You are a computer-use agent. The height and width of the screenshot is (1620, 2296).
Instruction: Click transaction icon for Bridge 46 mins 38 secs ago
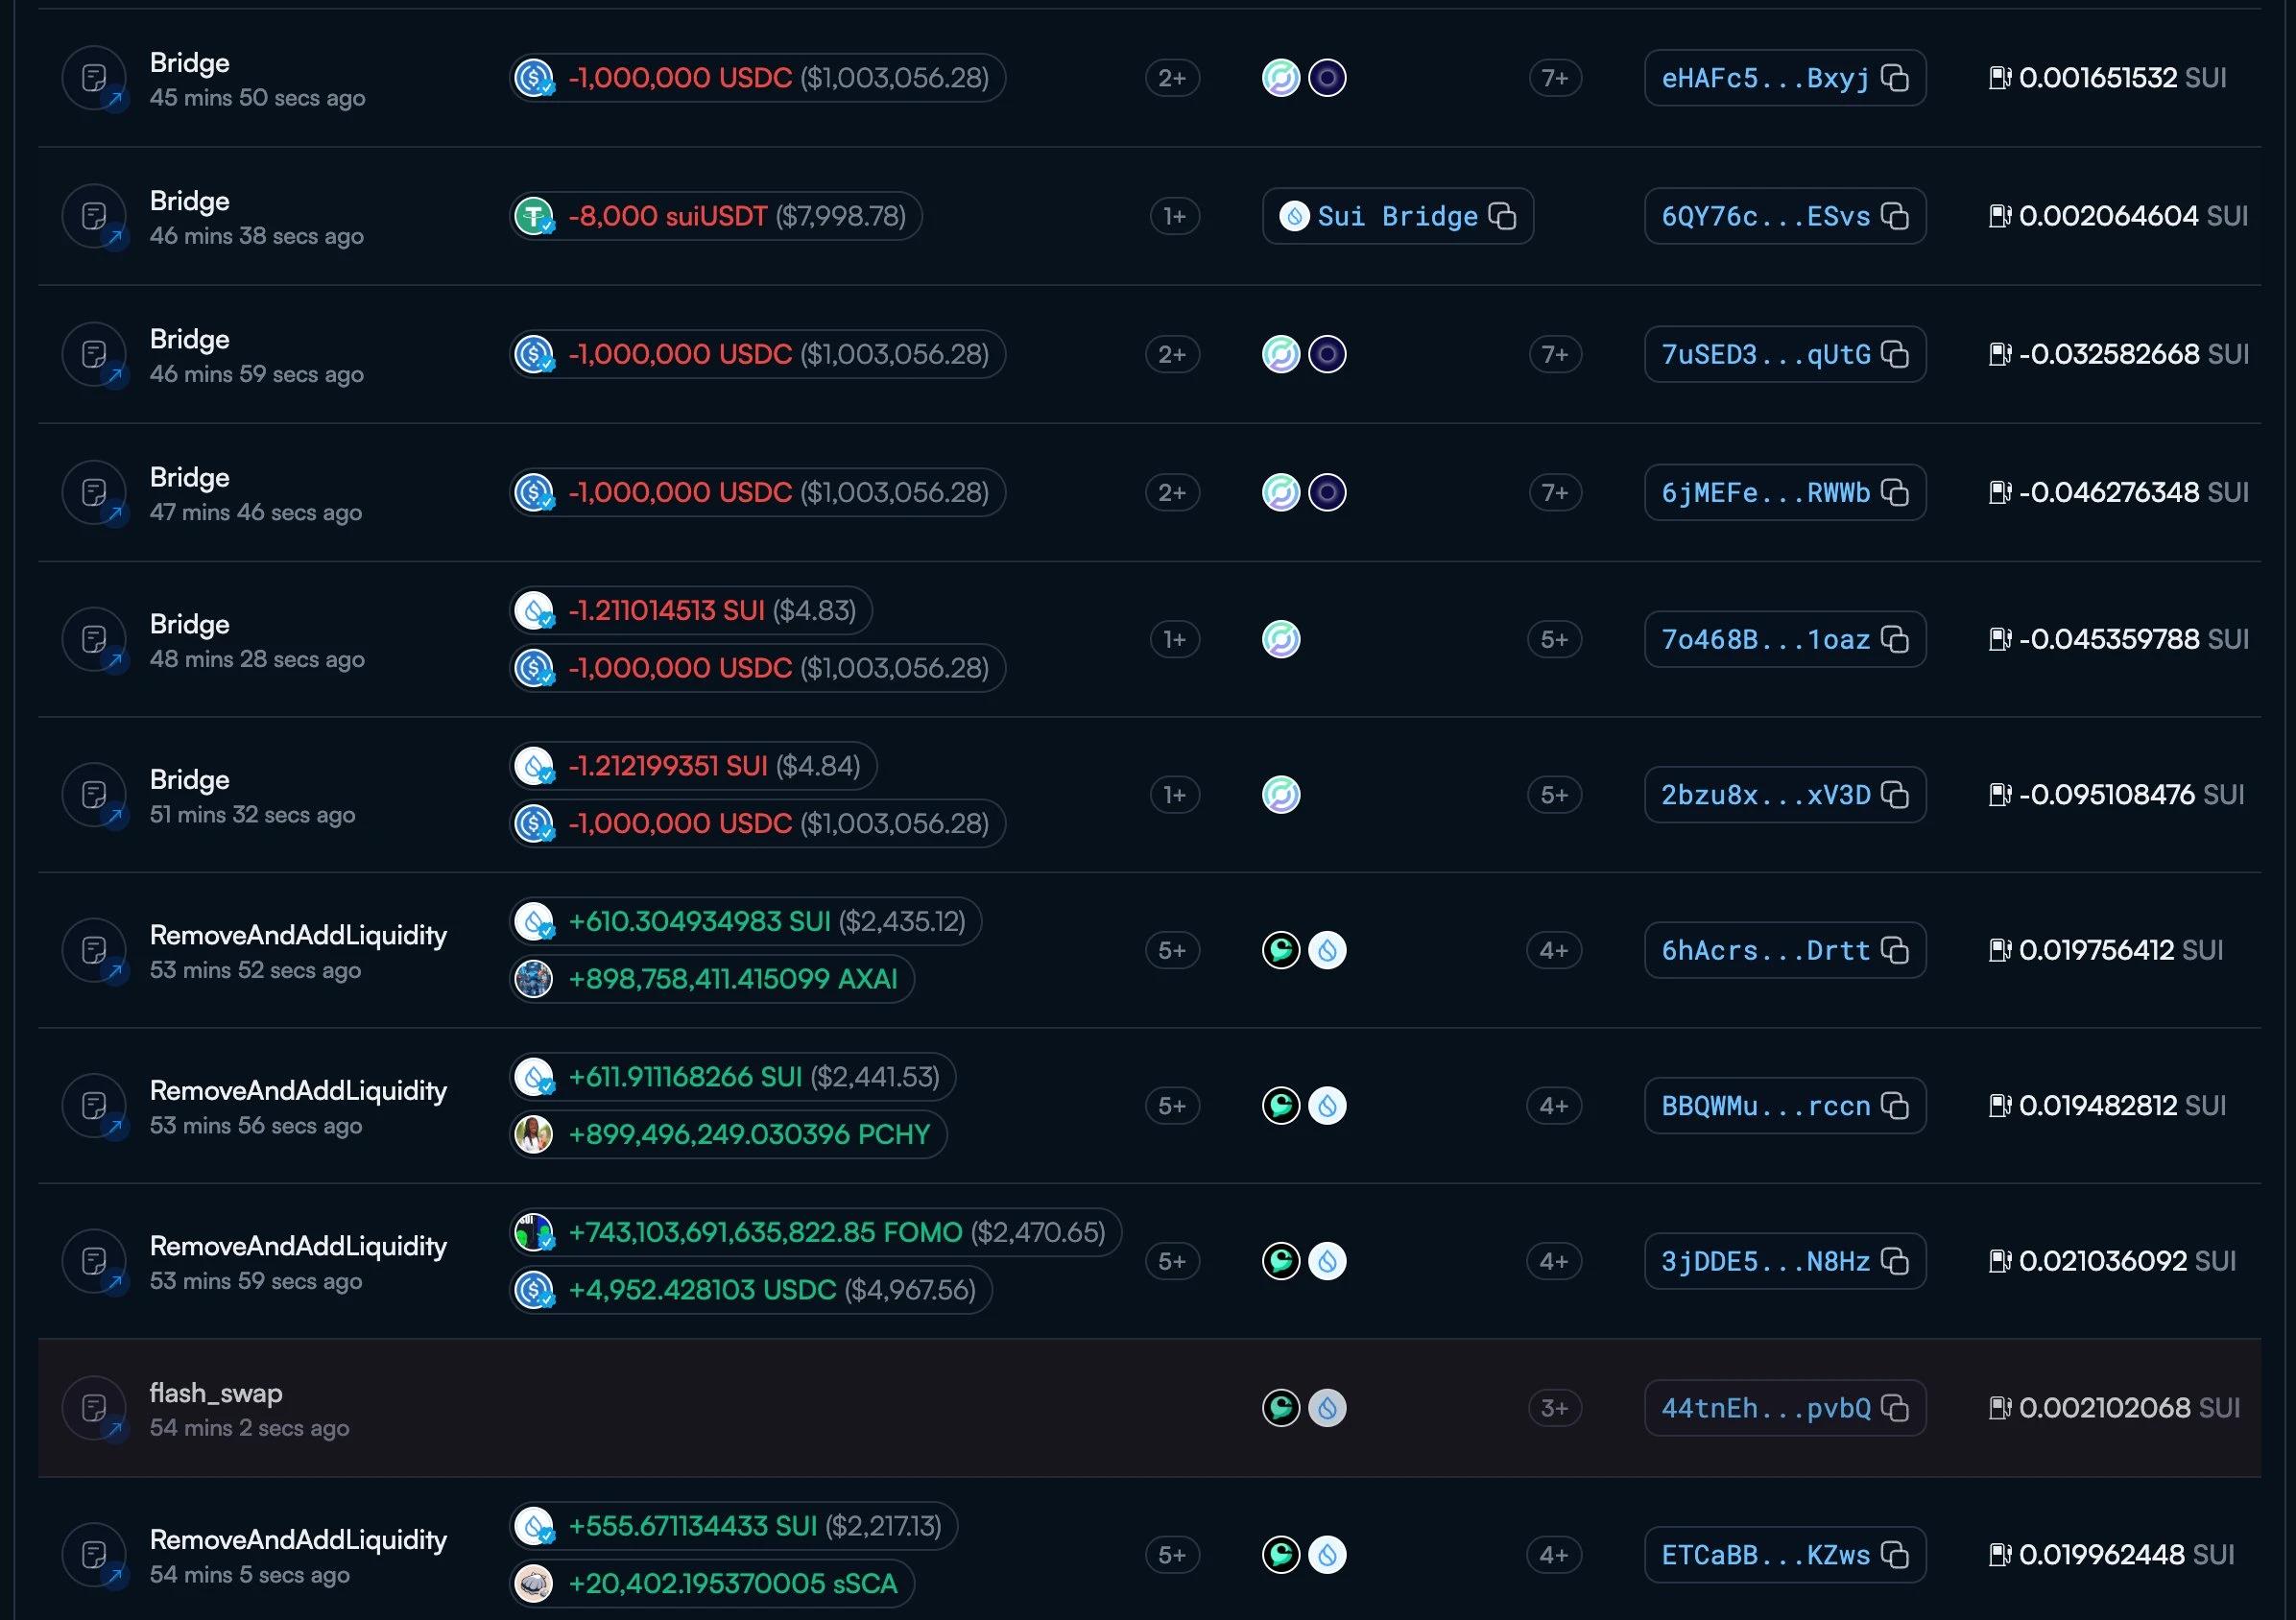(x=95, y=216)
